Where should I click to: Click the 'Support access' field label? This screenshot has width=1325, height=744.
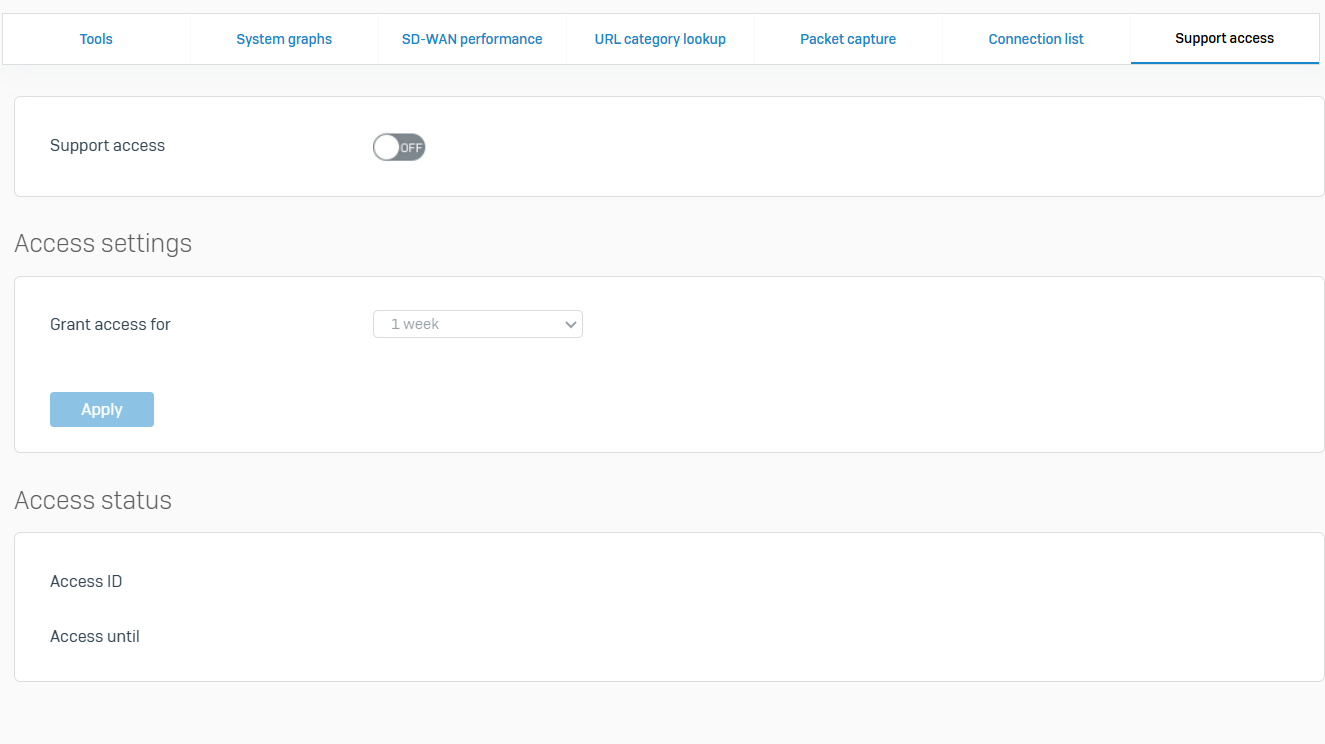coord(107,145)
